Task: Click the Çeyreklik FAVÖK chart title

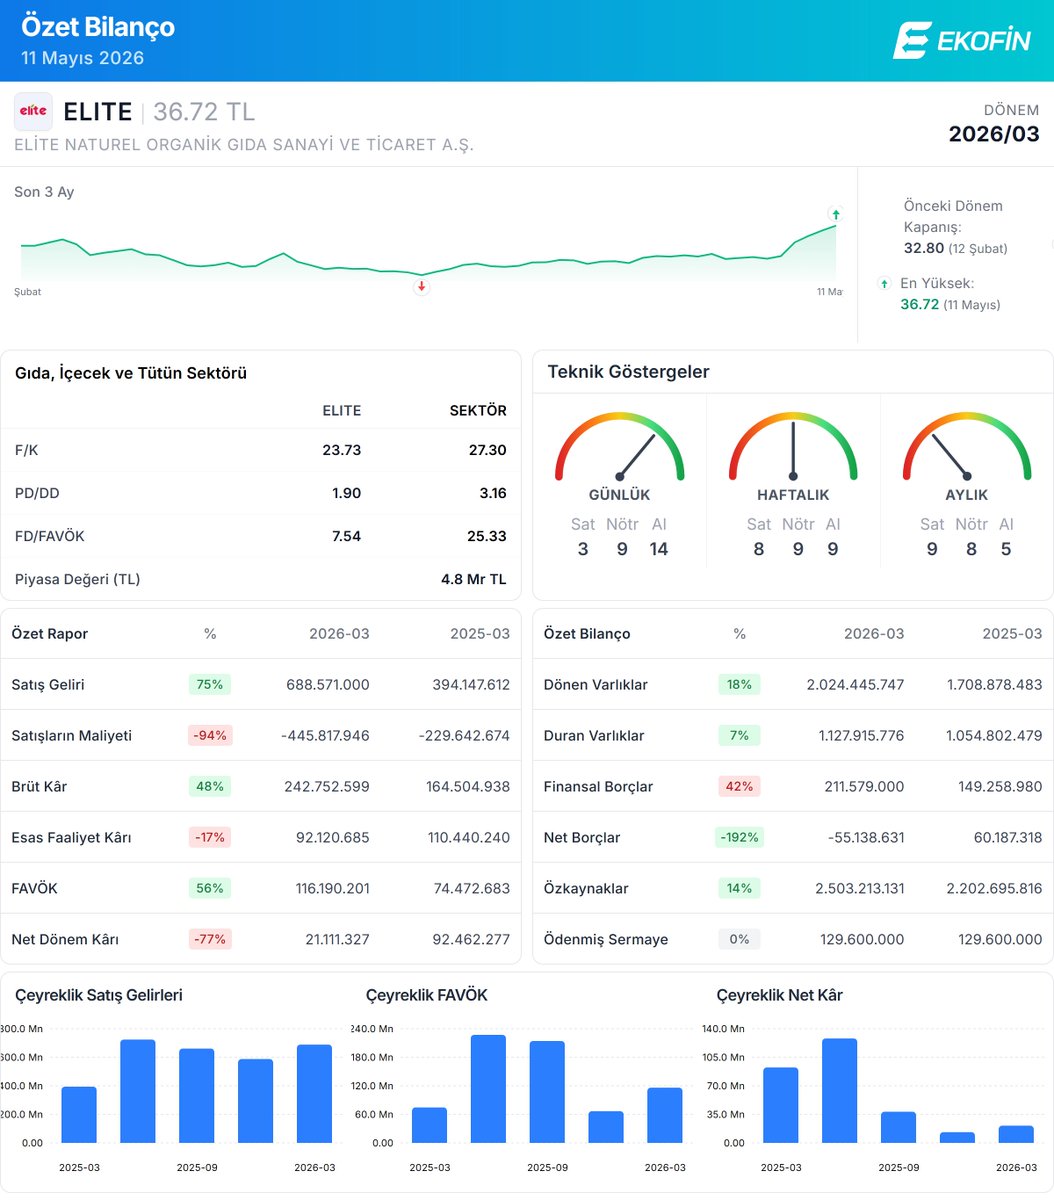Action: (427, 995)
